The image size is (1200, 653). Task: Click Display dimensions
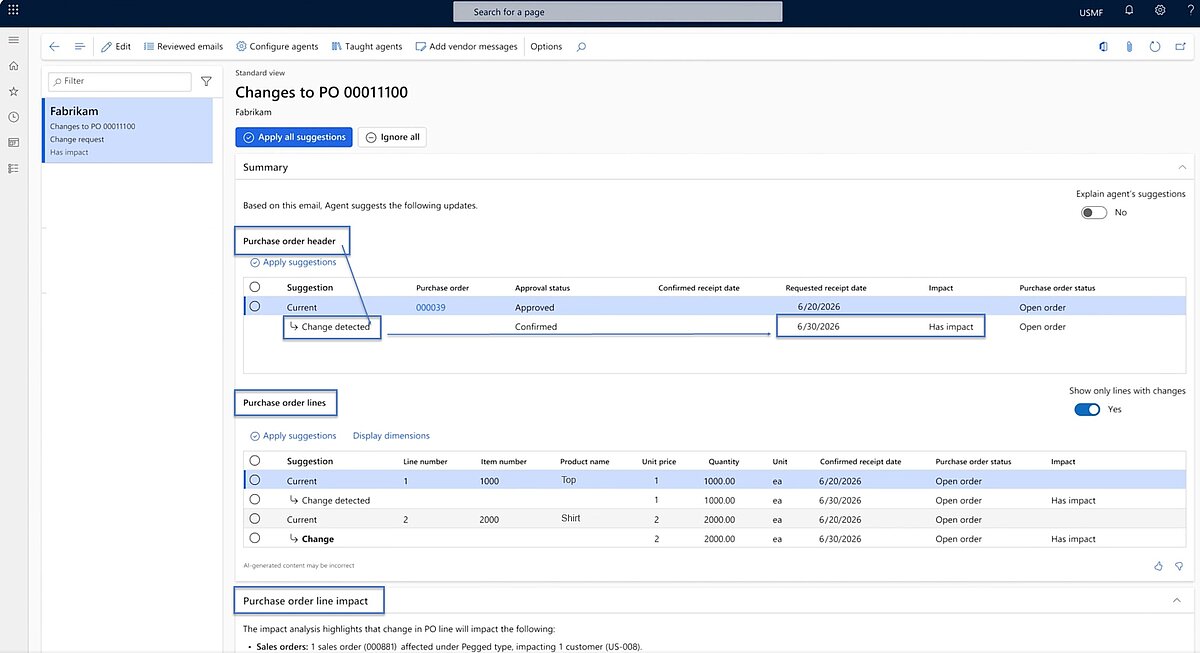pos(391,436)
